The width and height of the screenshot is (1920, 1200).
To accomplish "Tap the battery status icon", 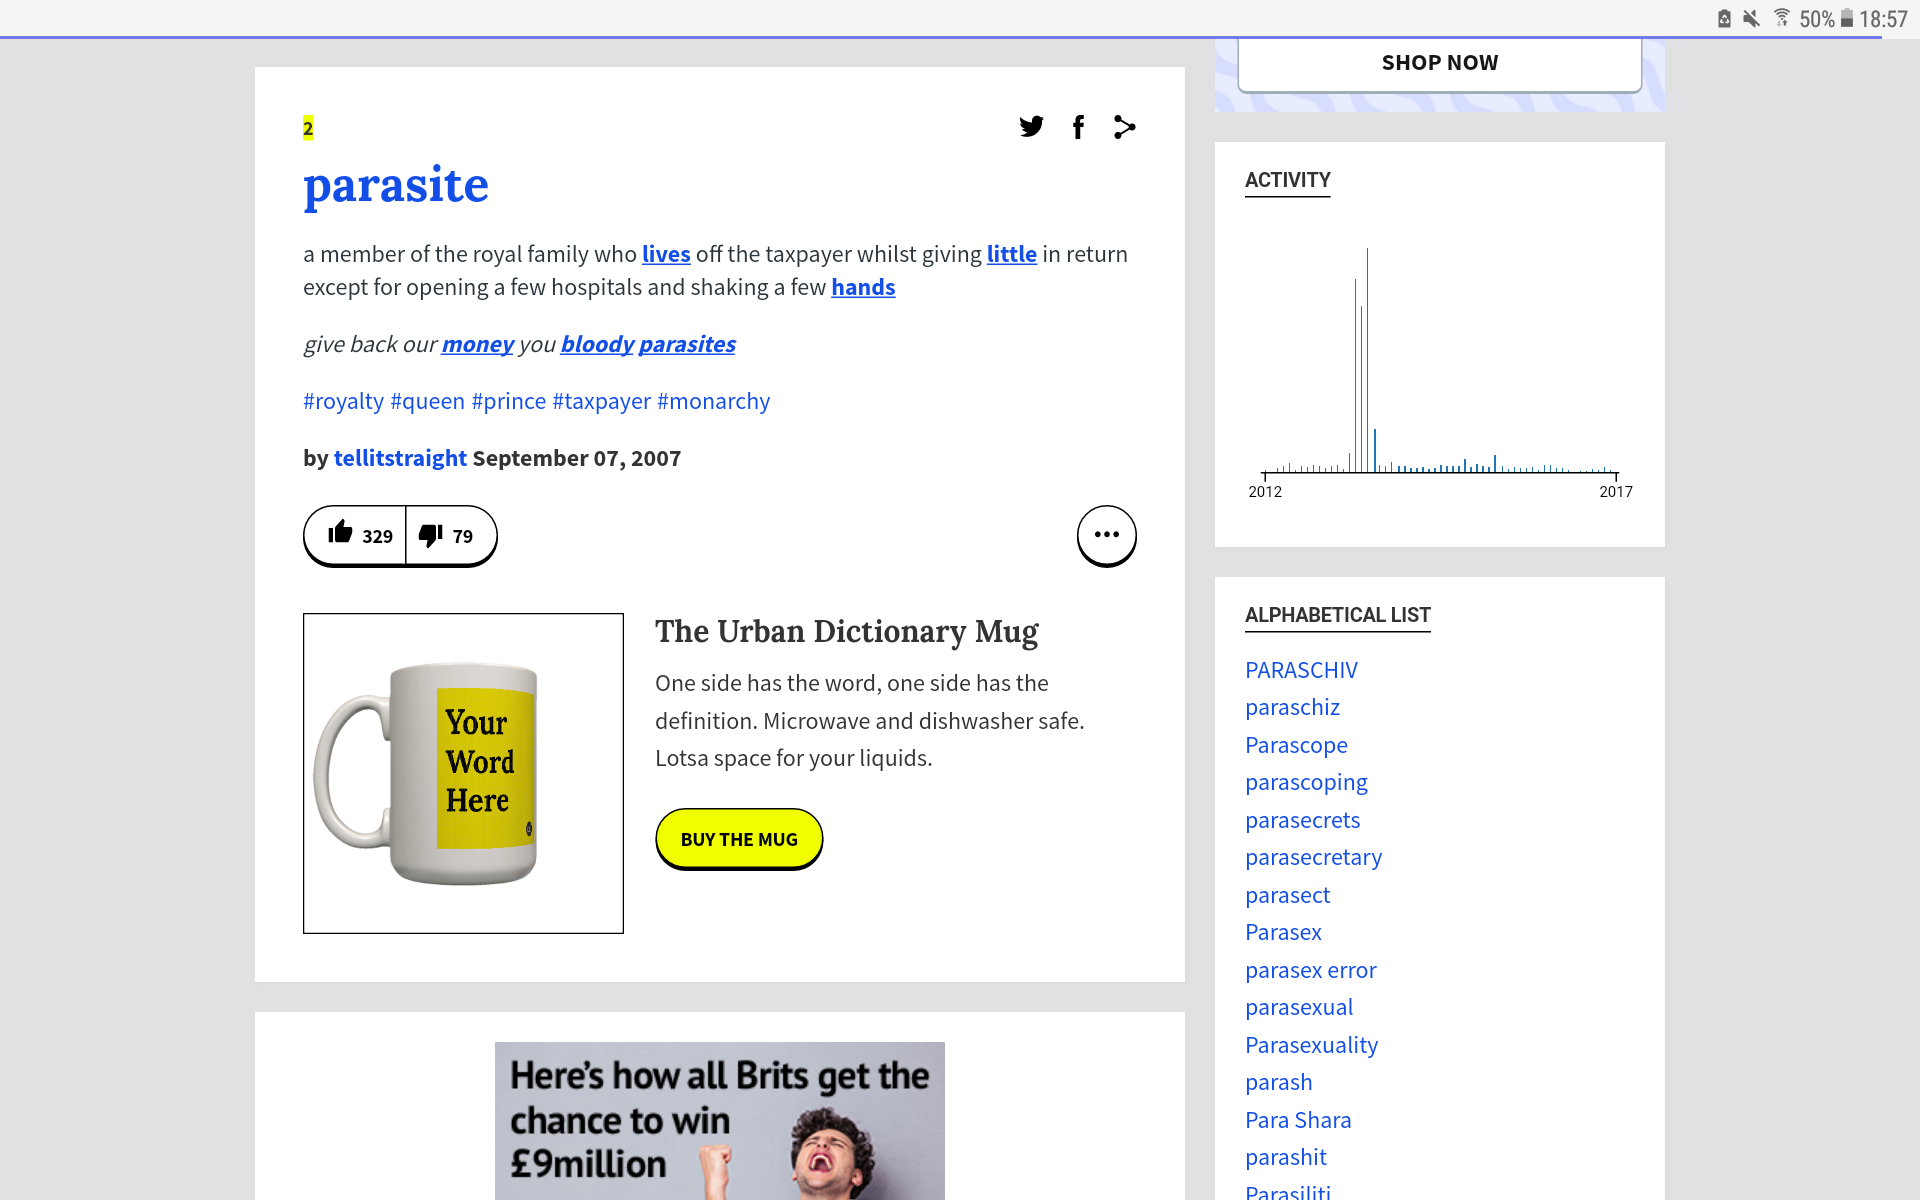I will tap(1847, 18).
